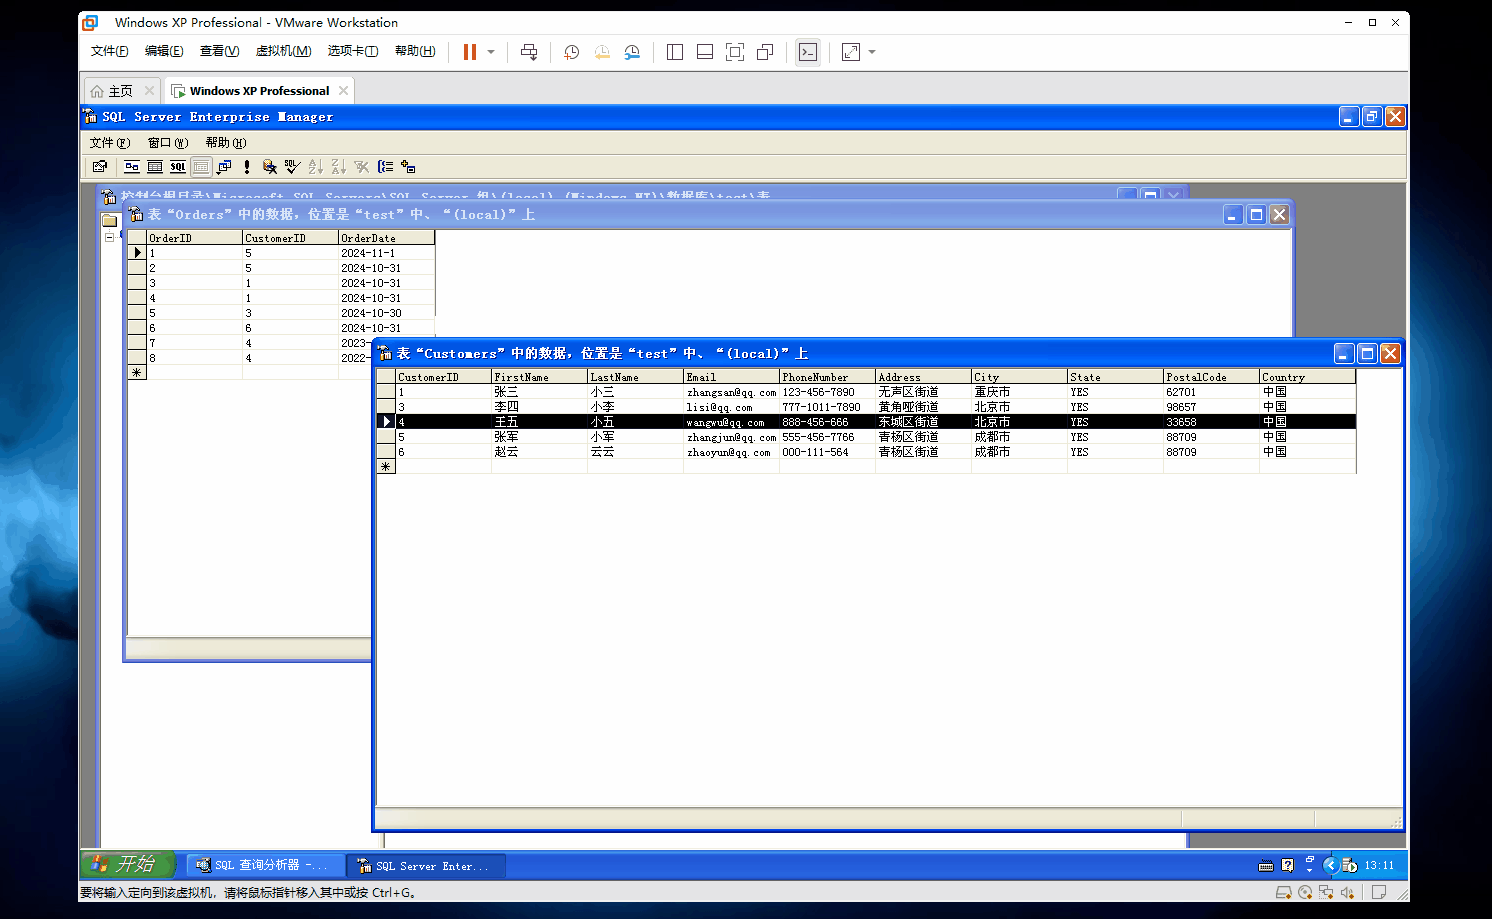The height and width of the screenshot is (919, 1492).
Task: Close the Windows XP Professional tab
Action: (x=344, y=90)
